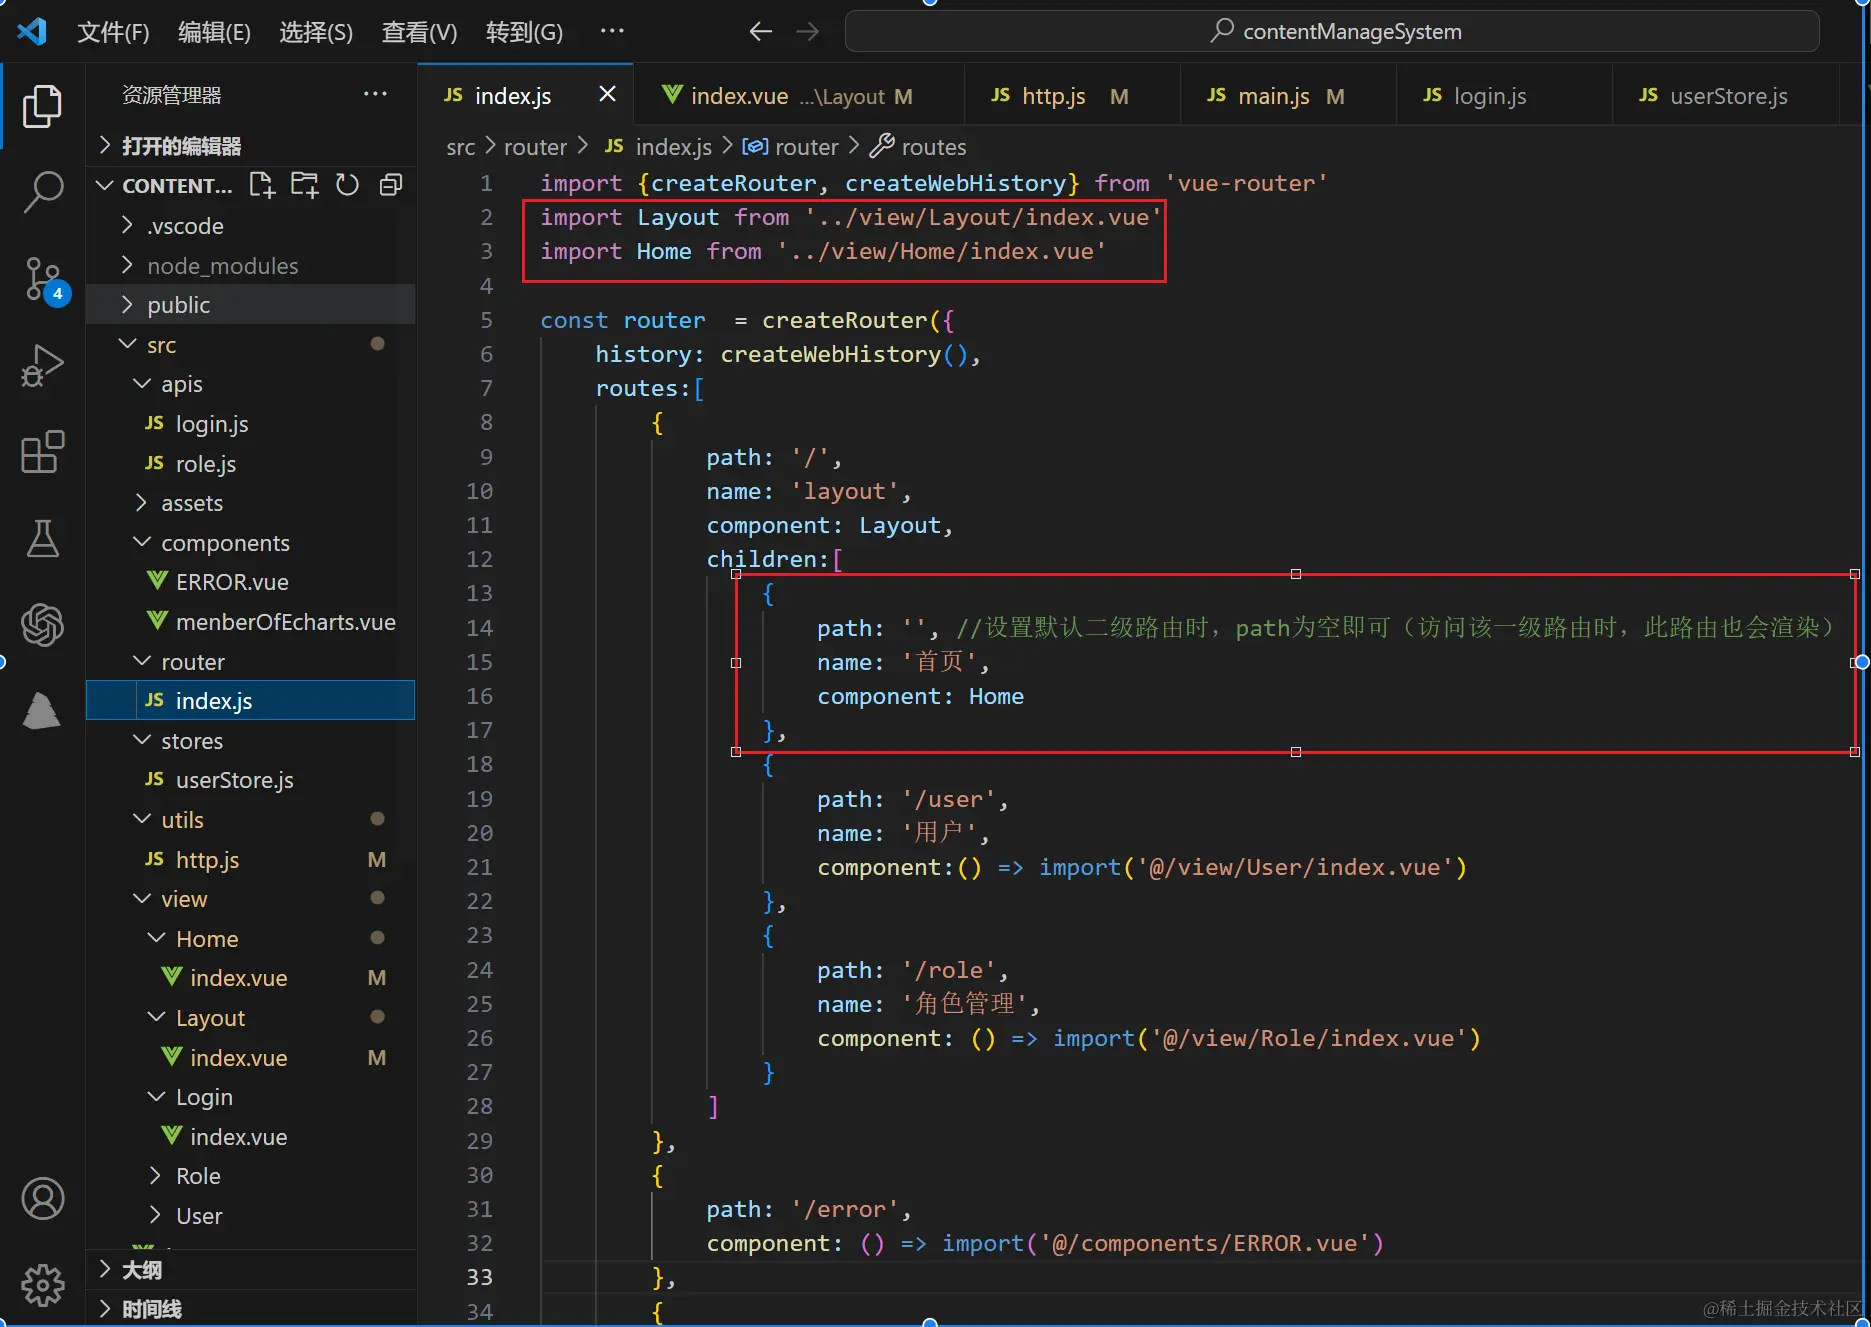The image size is (1871, 1327).
Task: Switch to index.vue Layout tab
Action: (x=800, y=95)
